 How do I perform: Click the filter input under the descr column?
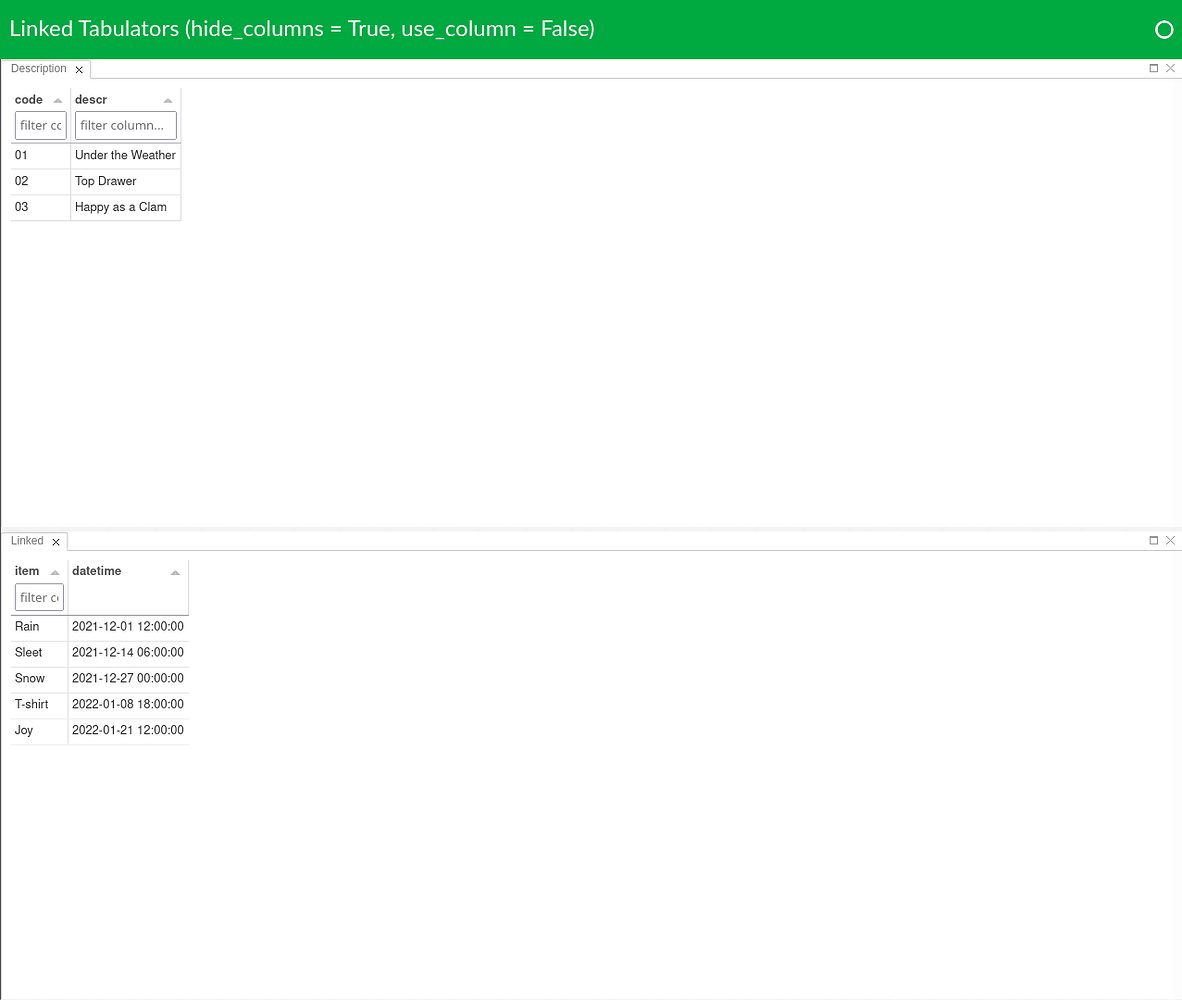[125, 125]
